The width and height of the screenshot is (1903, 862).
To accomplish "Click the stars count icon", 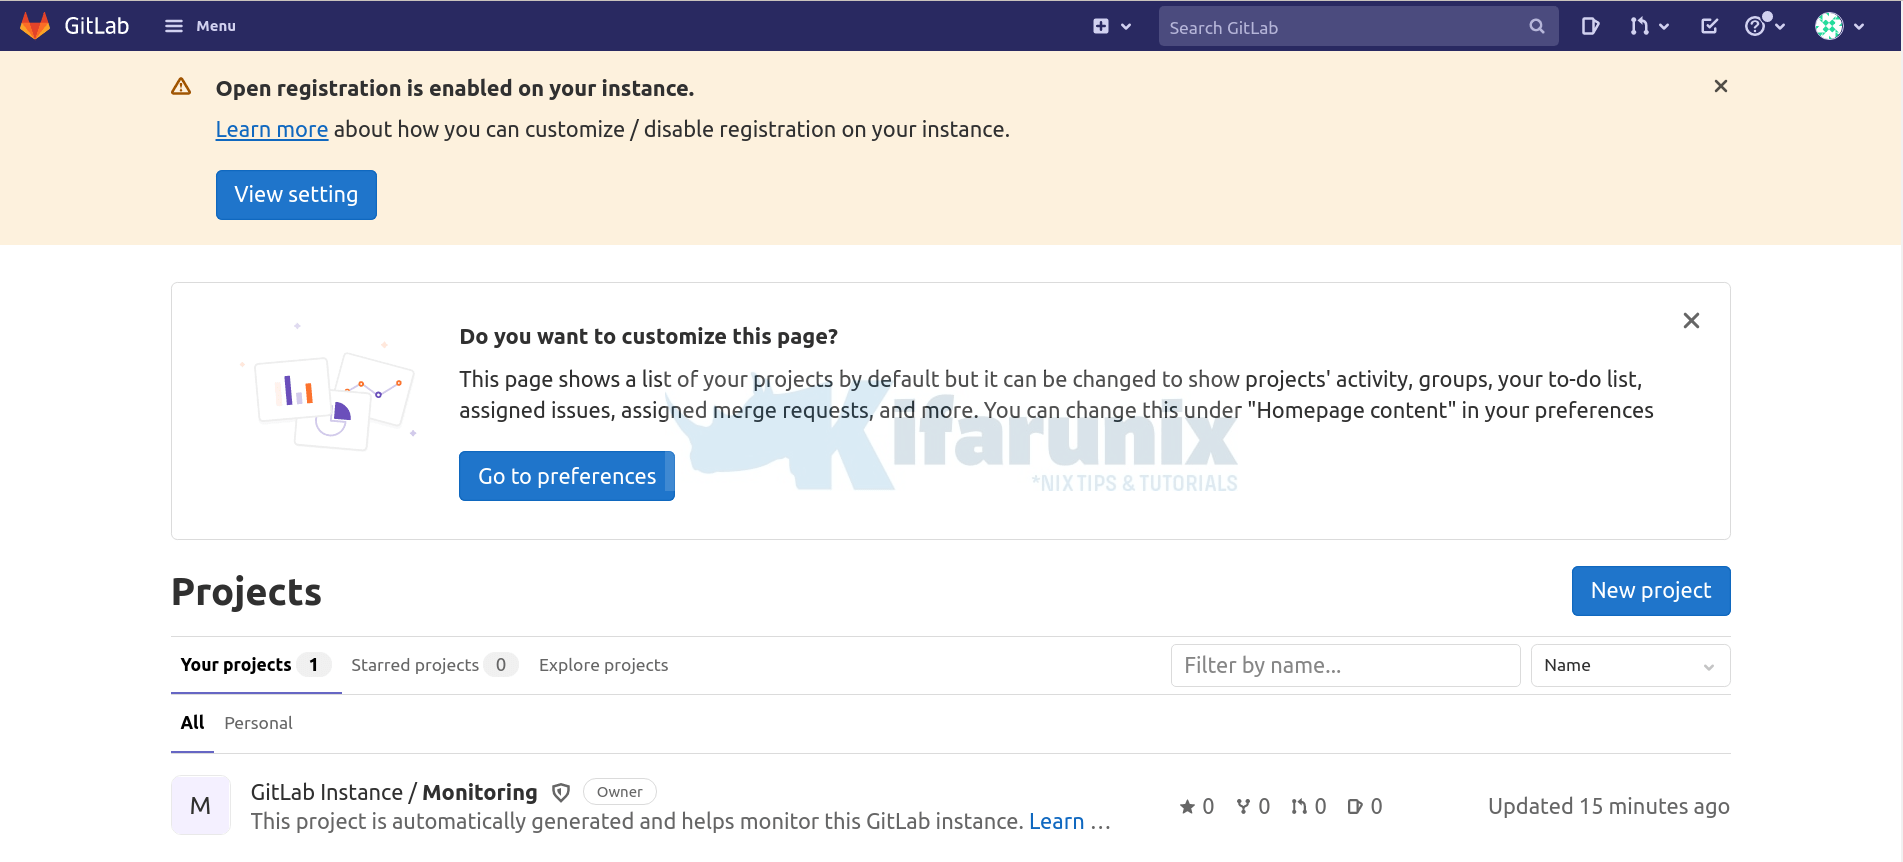I will point(1188,806).
